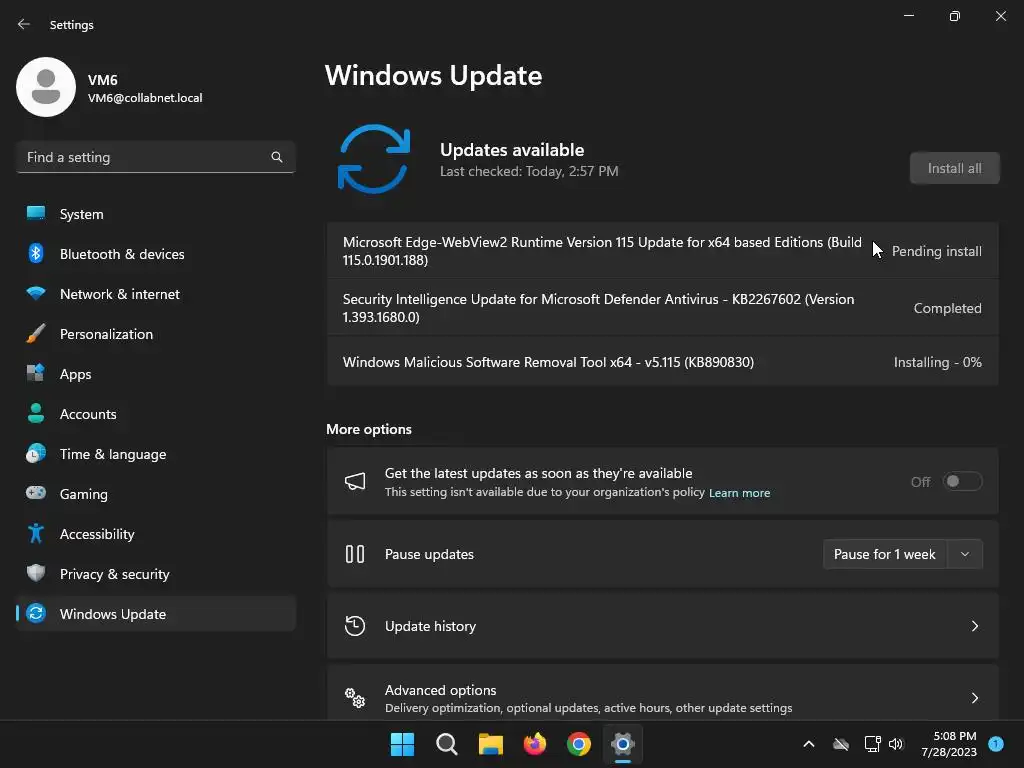The image size is (1024, 768).
Task: Click the Installing - 0% status
Action: tap(937, 362)
